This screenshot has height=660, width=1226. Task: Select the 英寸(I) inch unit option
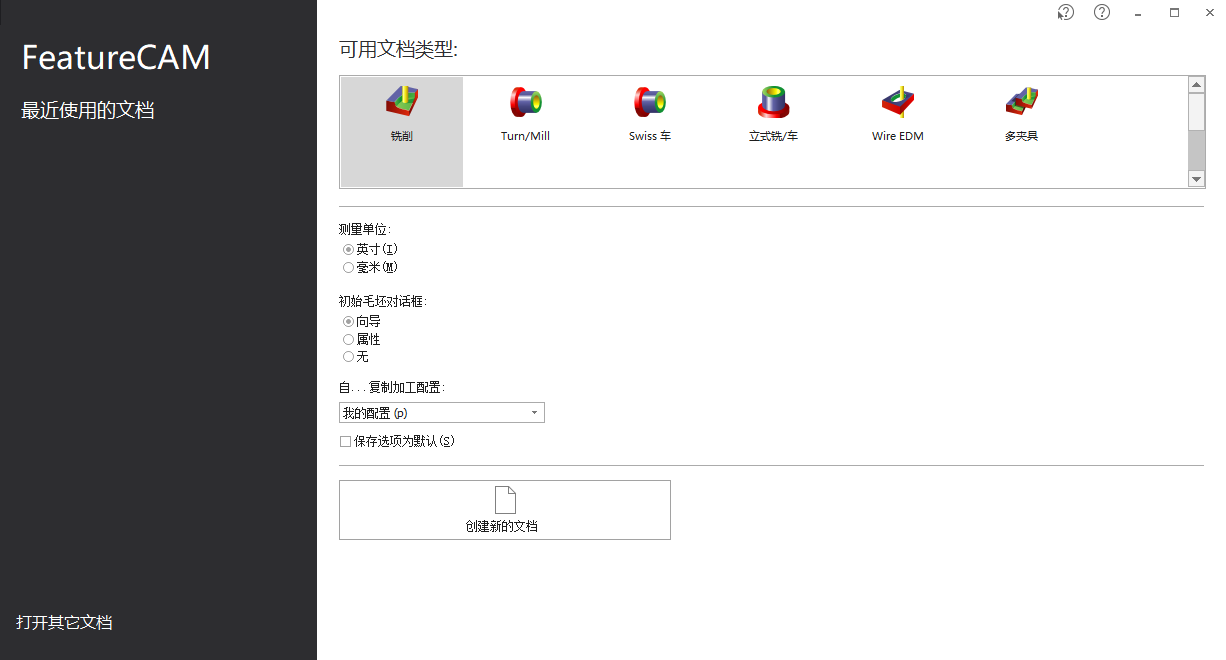(371, 249)
